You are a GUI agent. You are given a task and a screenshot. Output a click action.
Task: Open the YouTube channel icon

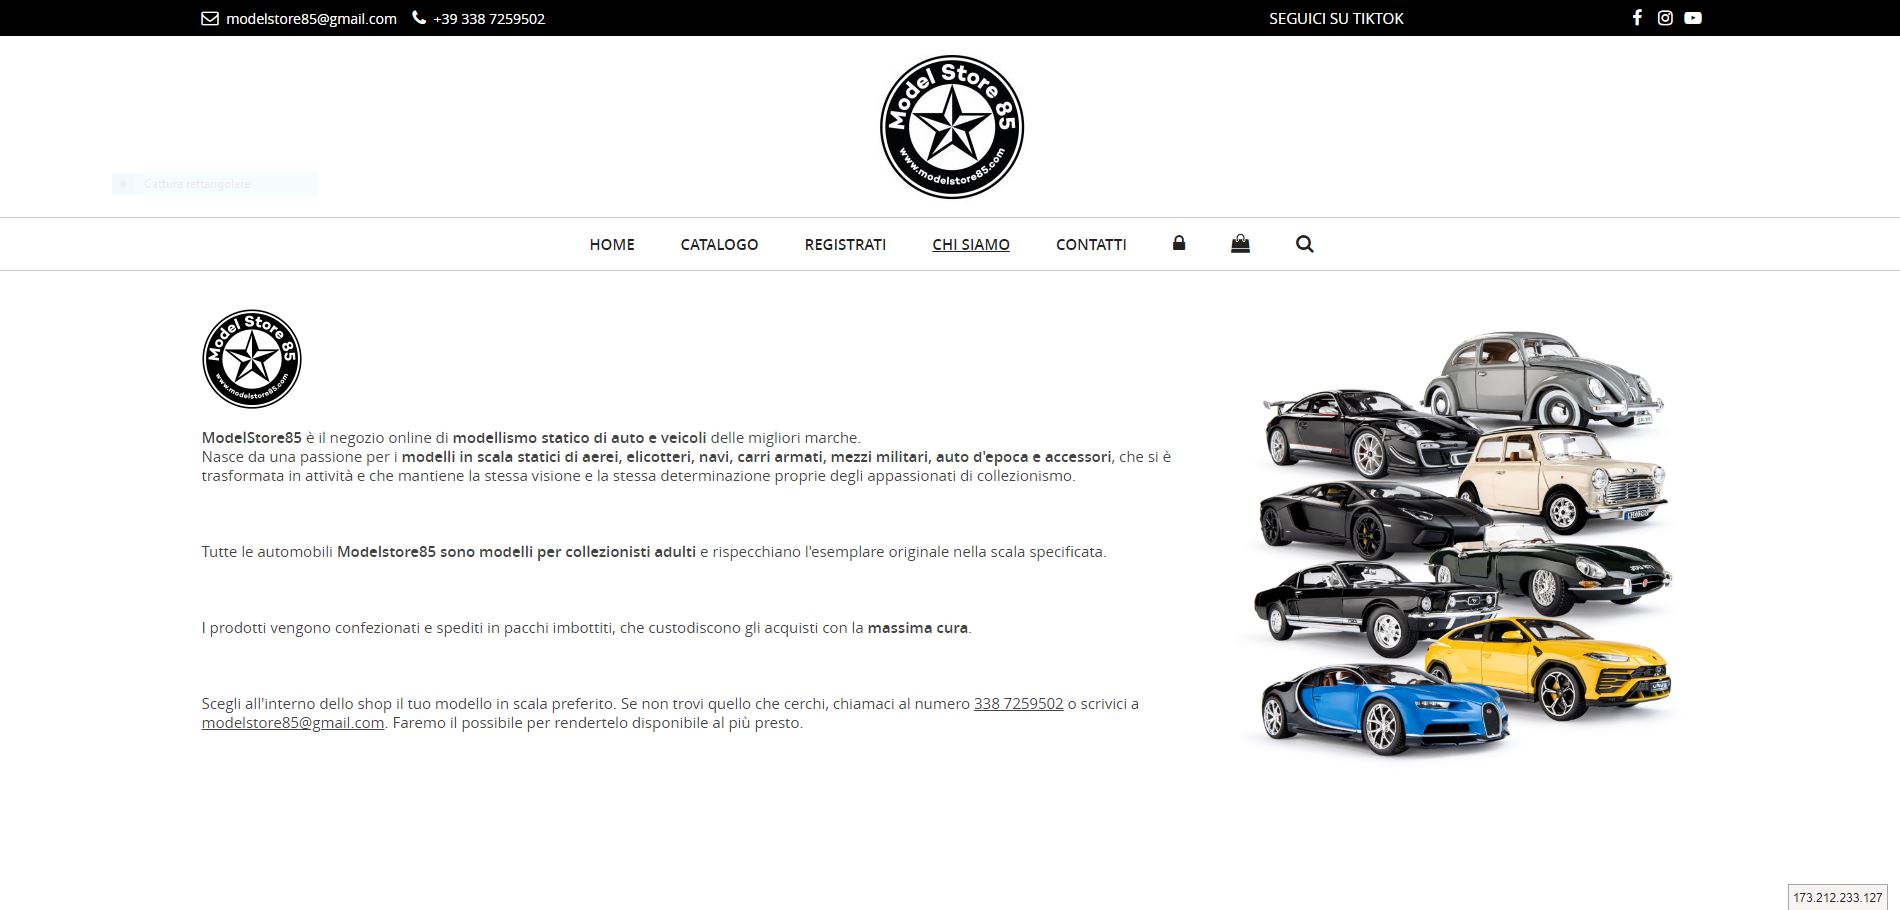tap(1693, 18)
